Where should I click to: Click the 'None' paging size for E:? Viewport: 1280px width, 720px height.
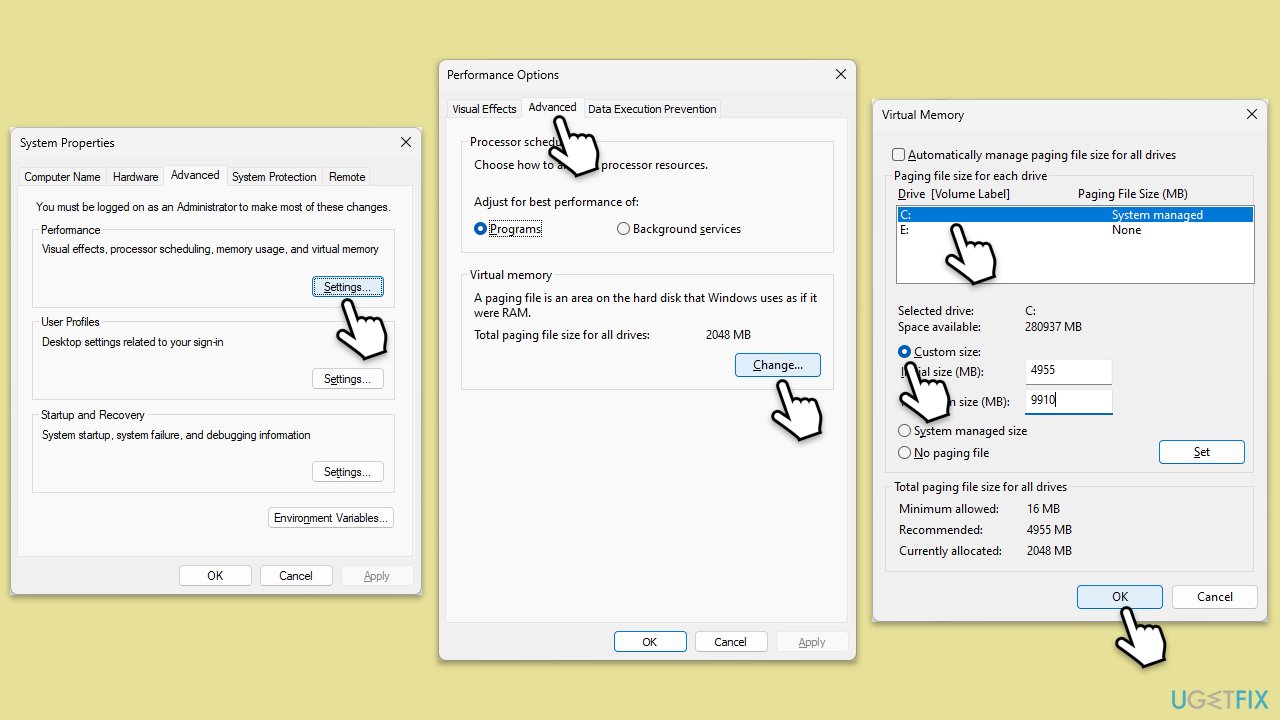click(x=1126, y=230)
